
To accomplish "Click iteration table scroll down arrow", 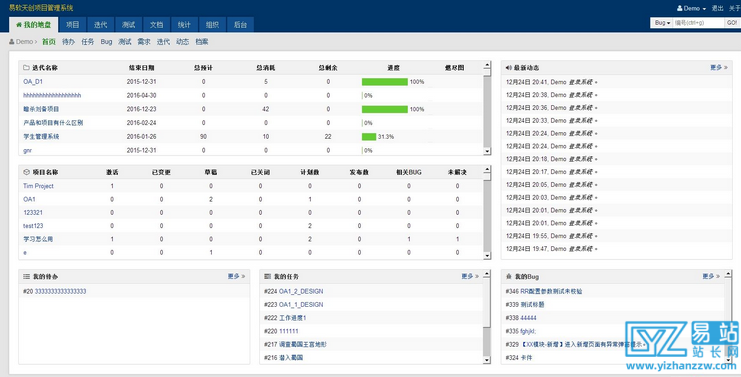I will coord(487,151).
